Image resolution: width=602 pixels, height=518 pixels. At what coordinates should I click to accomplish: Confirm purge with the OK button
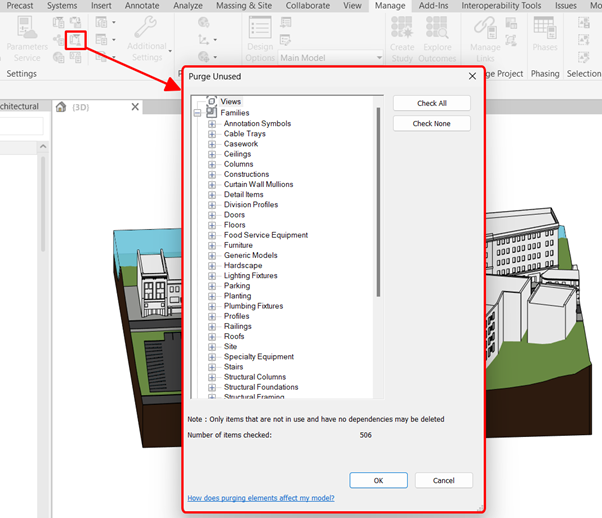pyautogui.click(x=378, y=480)
